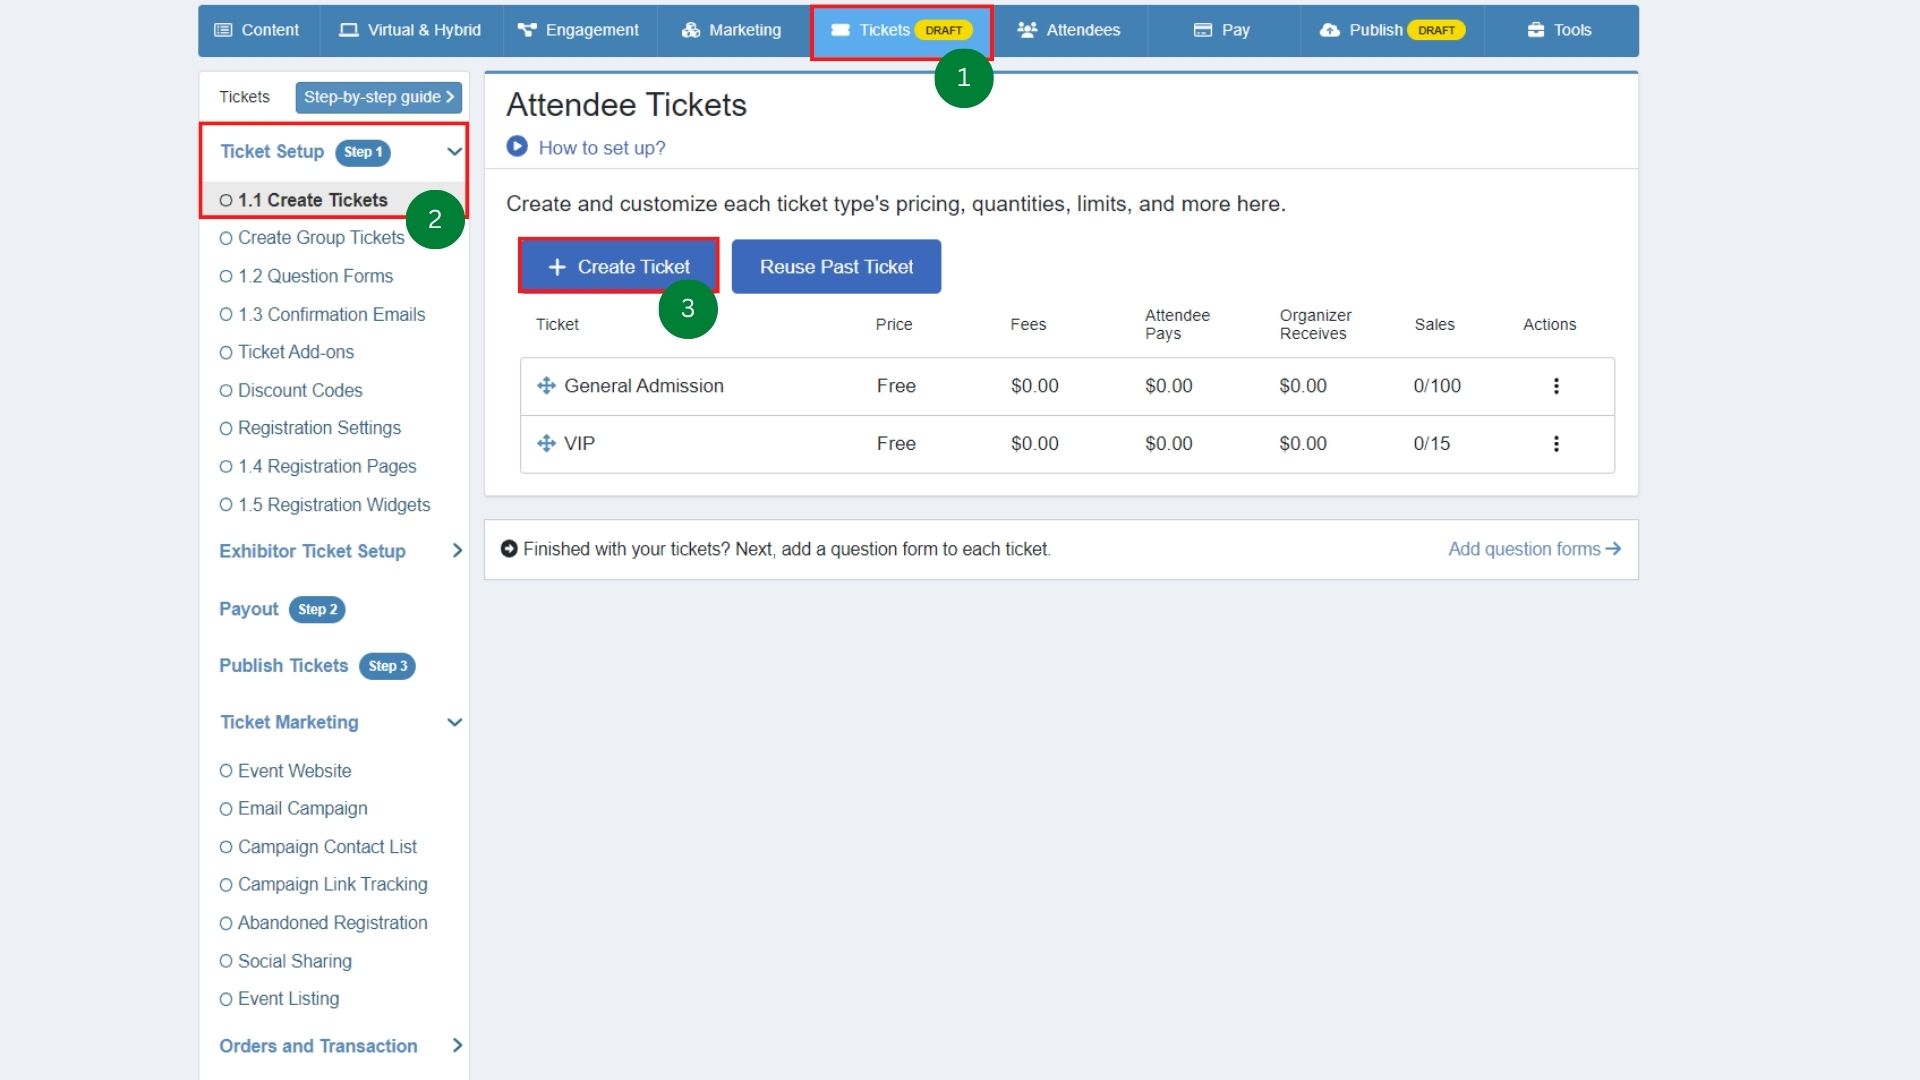The image size is (1920, 1080).
Task: Click the play icon beside How to set up
Action: tap(517, 147)
